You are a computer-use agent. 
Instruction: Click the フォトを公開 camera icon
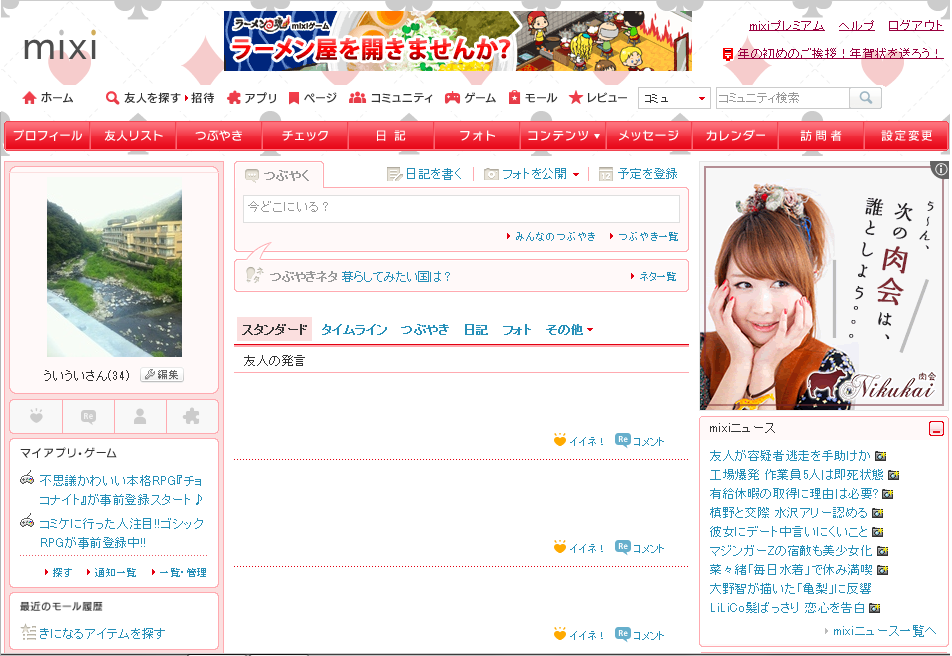491,174
